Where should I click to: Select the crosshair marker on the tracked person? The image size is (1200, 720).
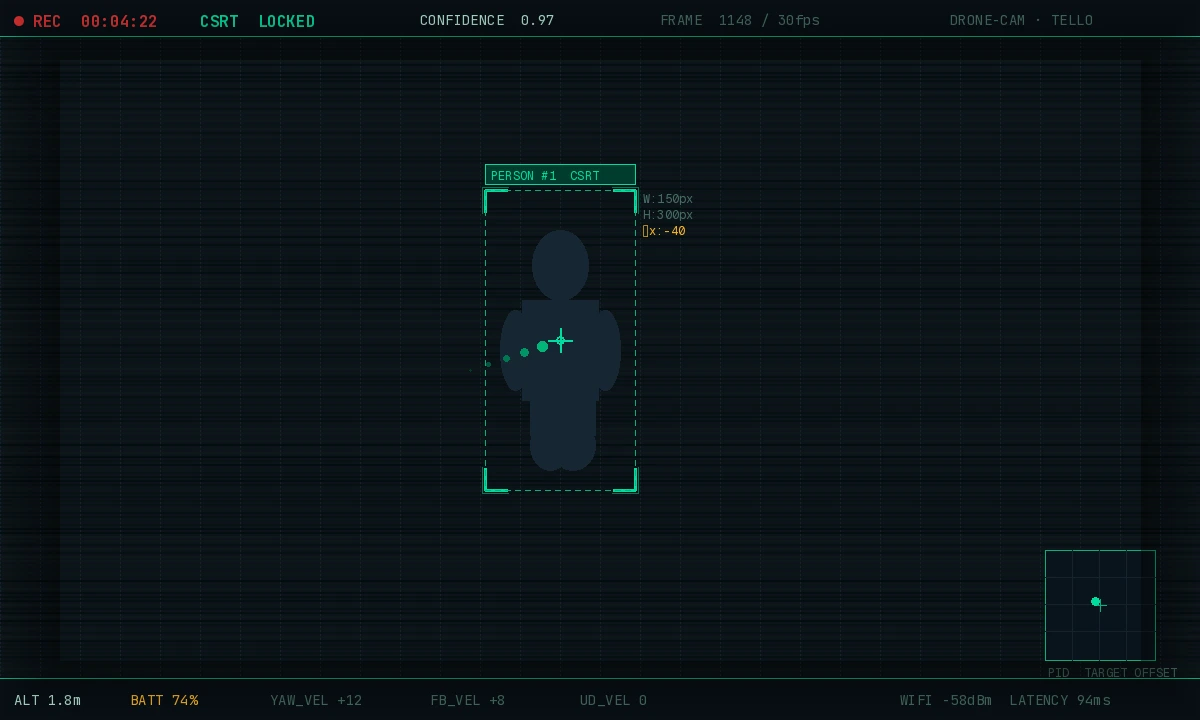(561, 341)
